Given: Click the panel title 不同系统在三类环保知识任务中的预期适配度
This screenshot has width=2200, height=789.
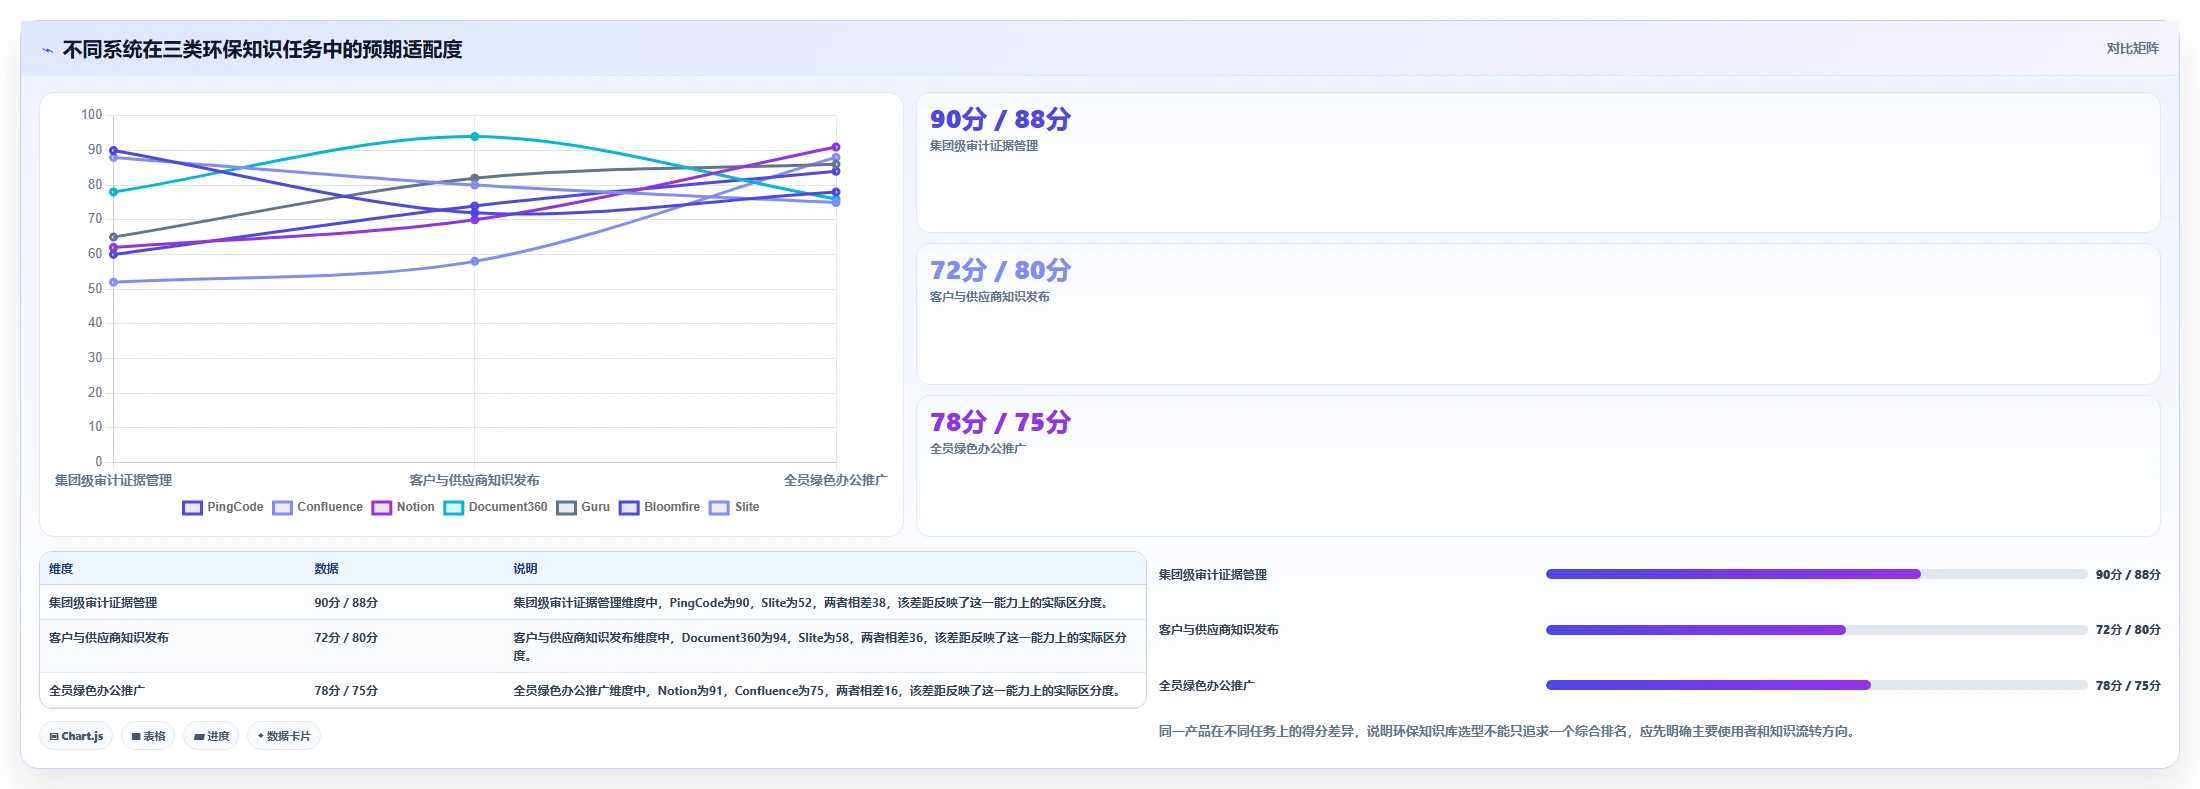Looking at the screenshot, I should pyautogui.click(x=262, y=50).
